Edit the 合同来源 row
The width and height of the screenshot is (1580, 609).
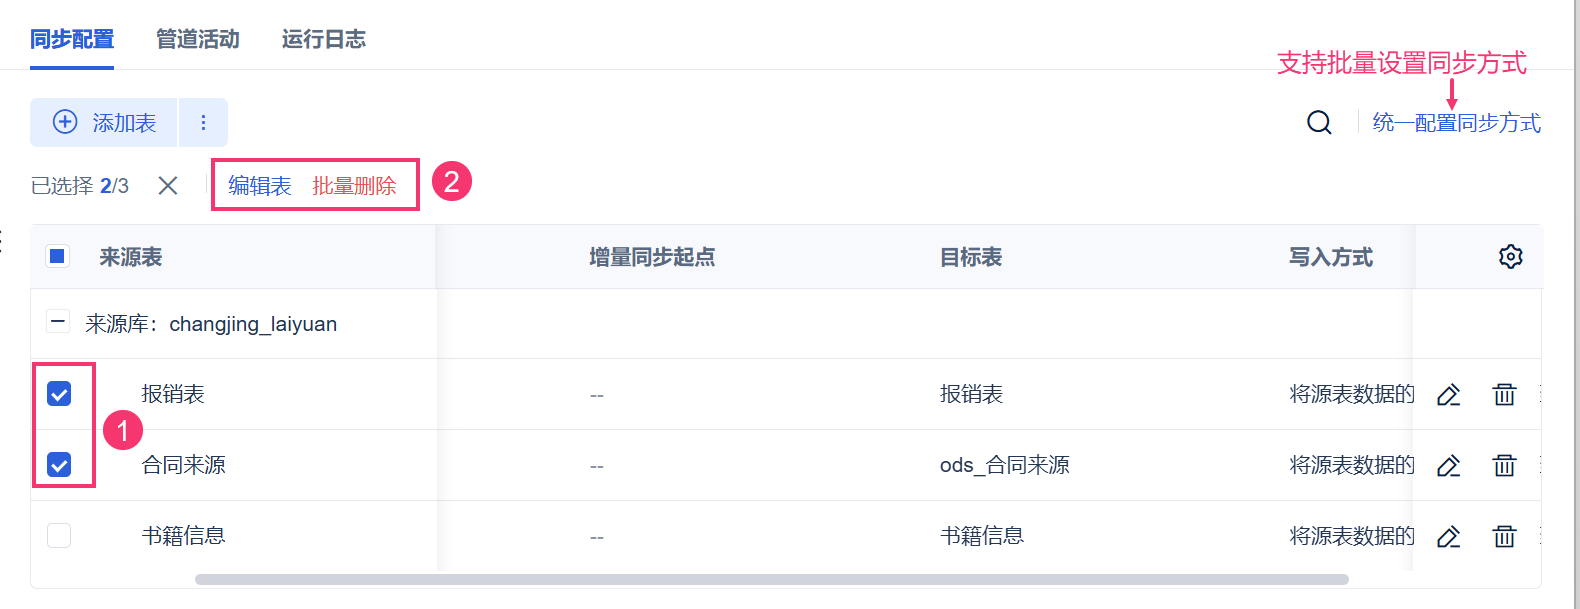pos(1448,466)
